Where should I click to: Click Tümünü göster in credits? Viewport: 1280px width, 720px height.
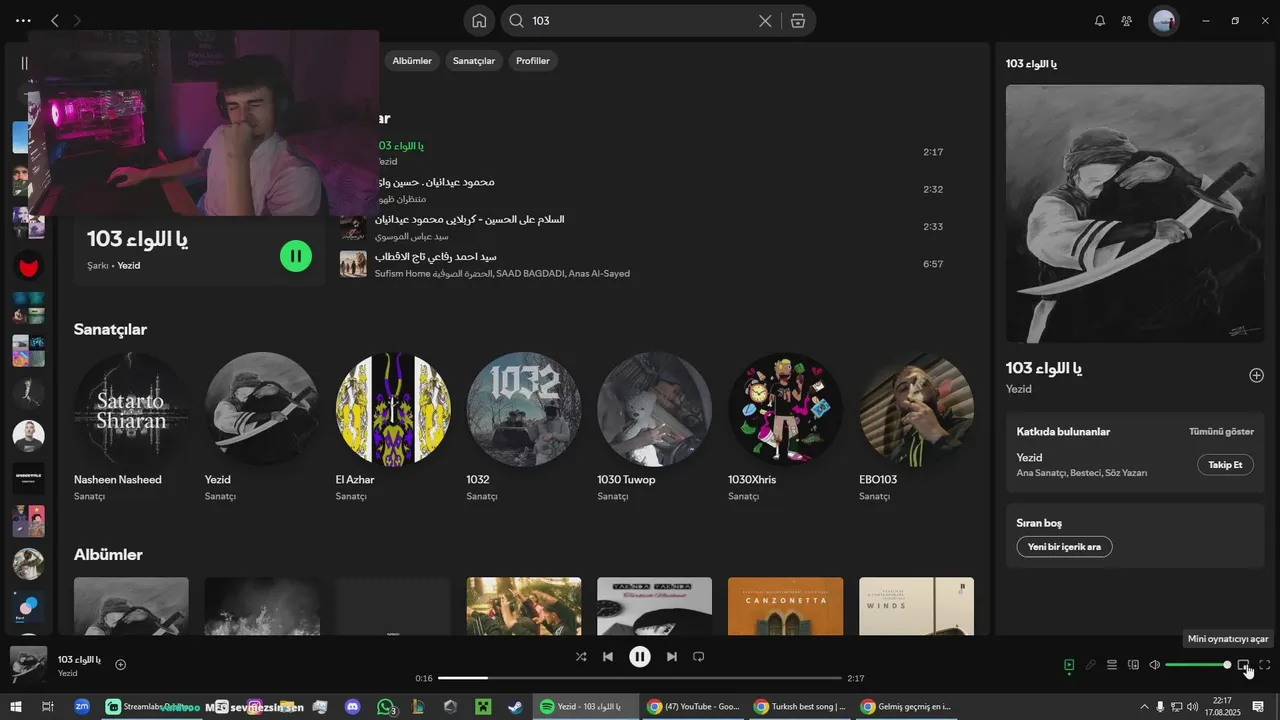coord(1221,432)
